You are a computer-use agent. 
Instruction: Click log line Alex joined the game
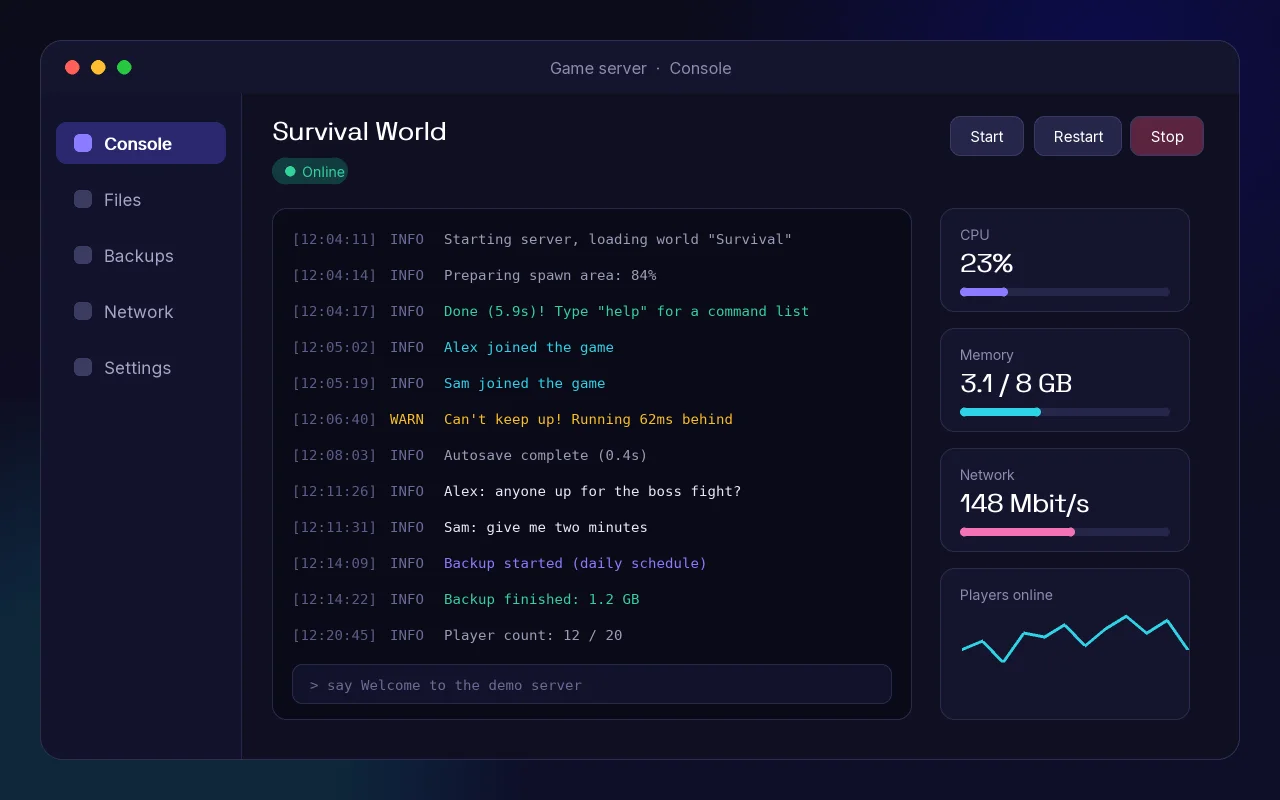[529, 347]
